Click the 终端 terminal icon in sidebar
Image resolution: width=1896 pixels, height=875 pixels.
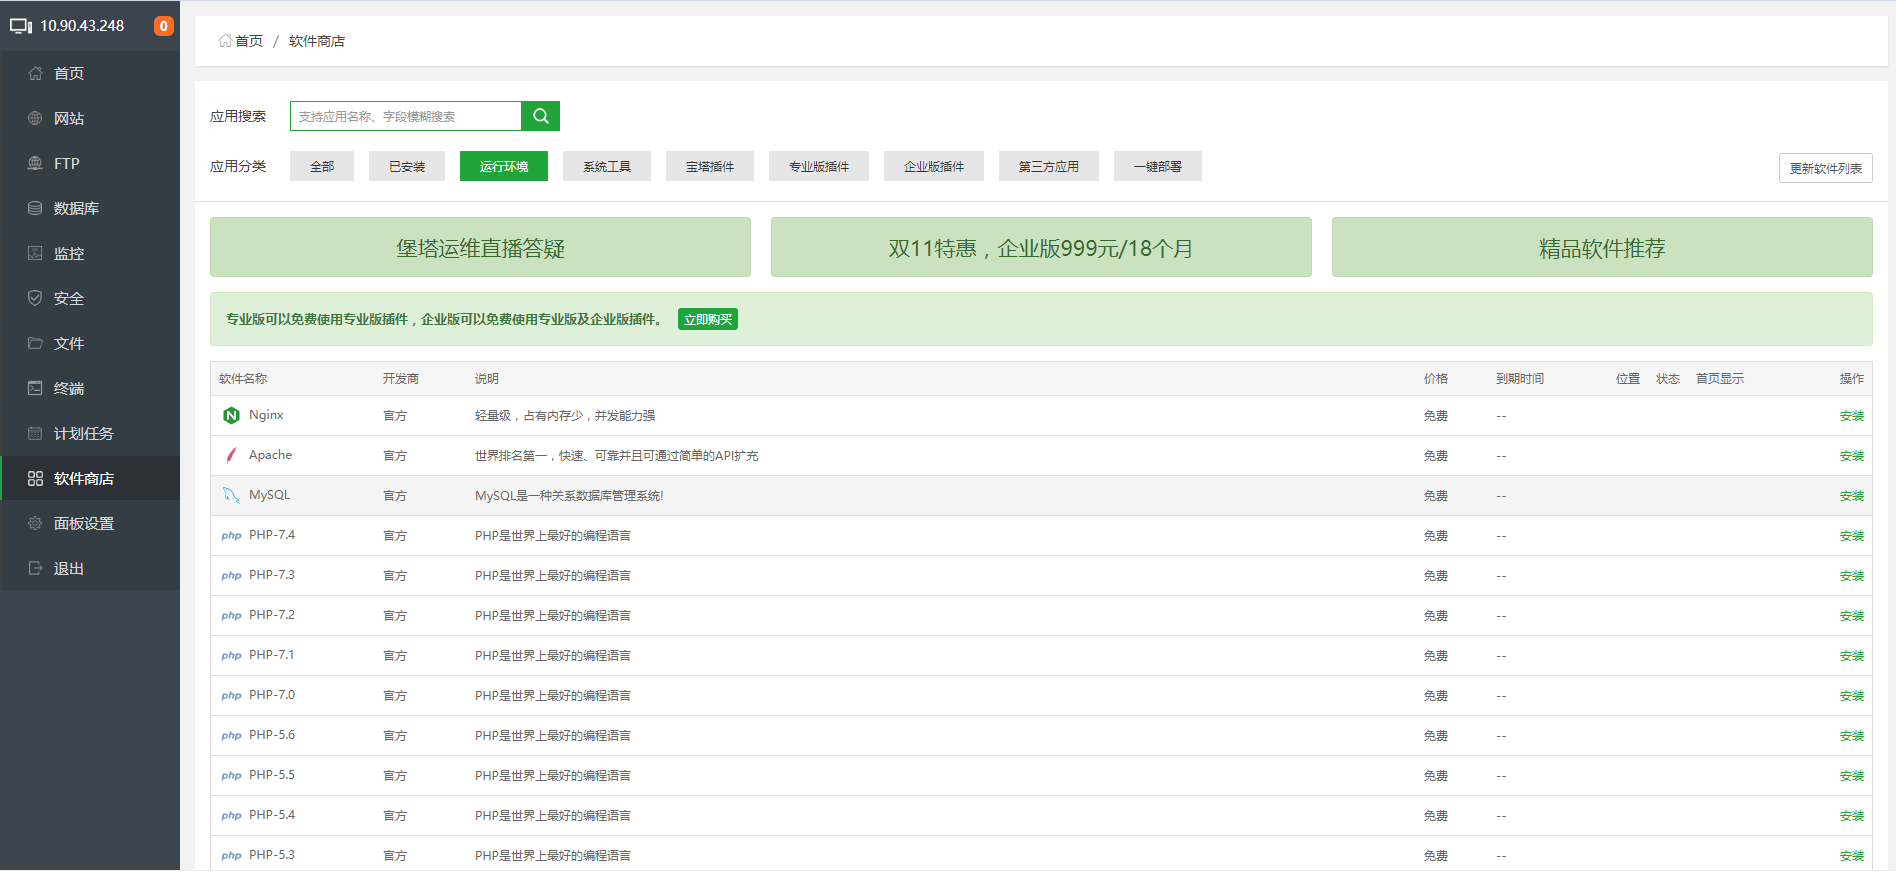[x=35, y=388]
